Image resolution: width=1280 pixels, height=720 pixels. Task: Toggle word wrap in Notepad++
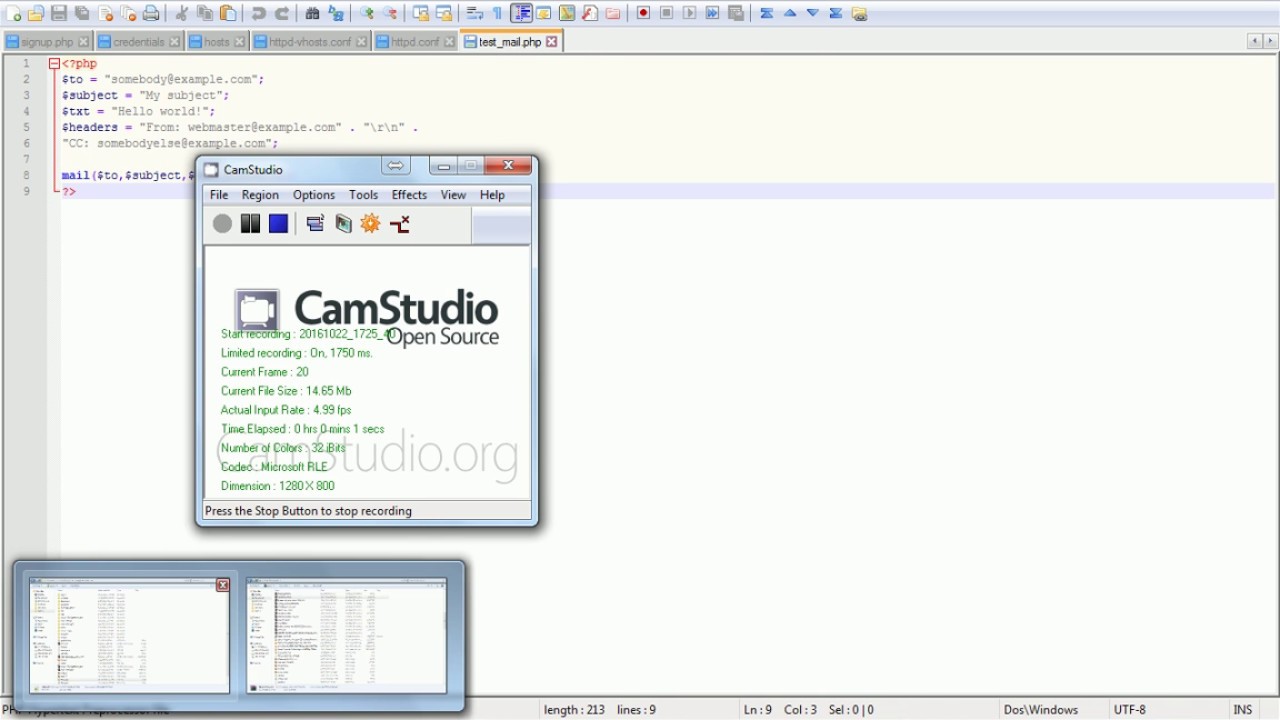473,14
